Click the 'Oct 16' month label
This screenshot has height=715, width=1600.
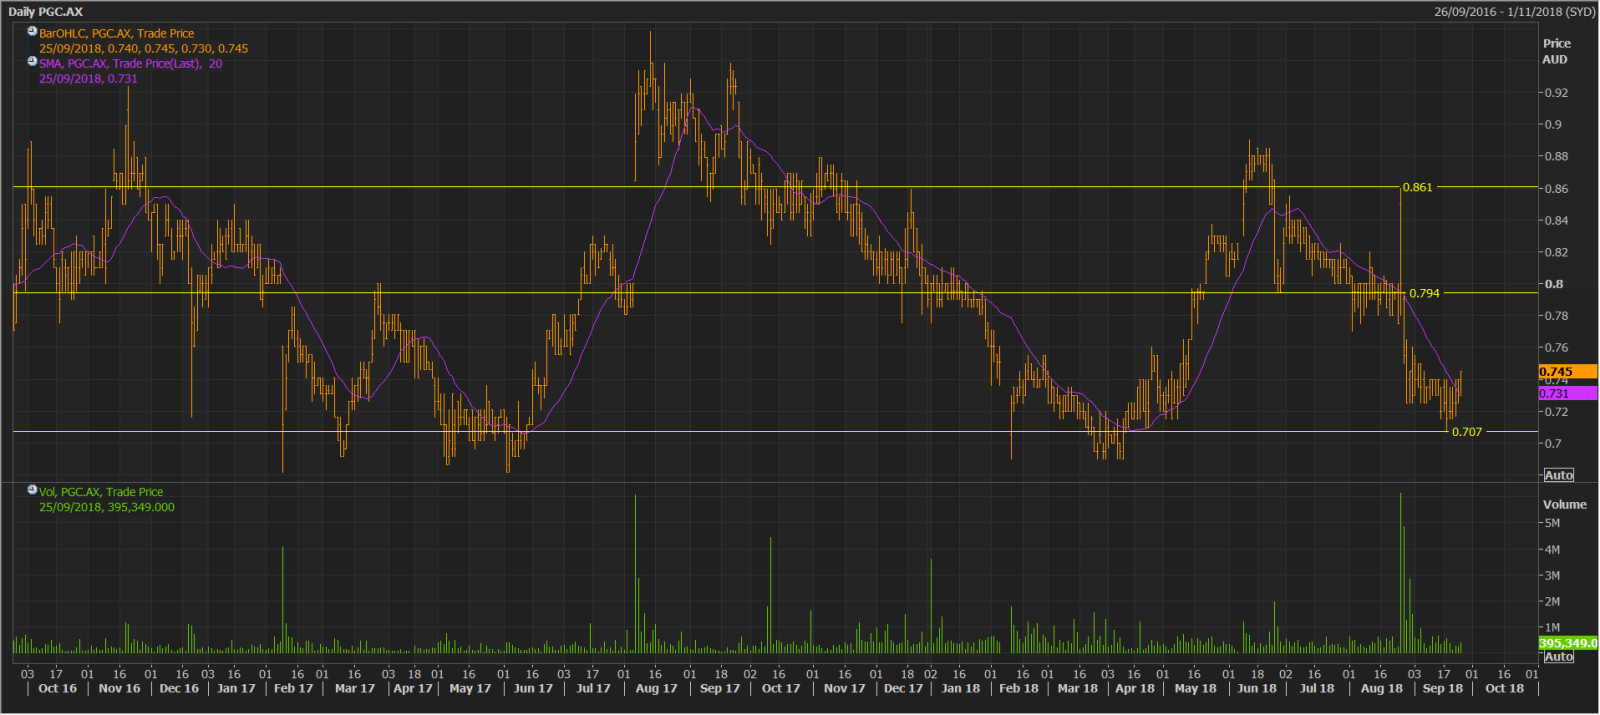pyautogui.click(x=58, y=688)
